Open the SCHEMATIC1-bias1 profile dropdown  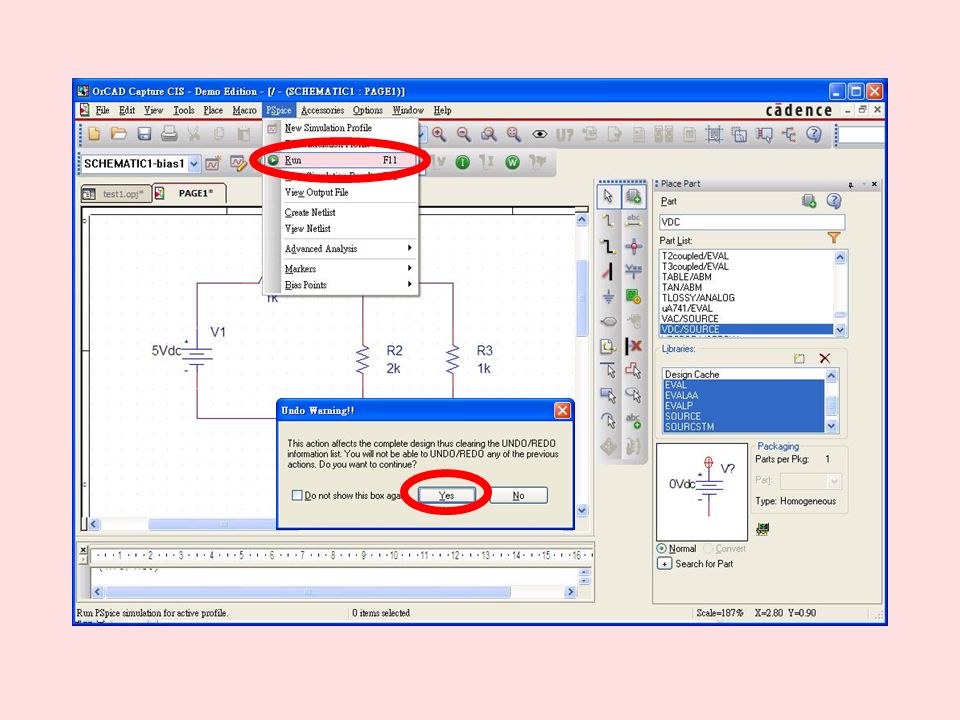tap(193, 163)
